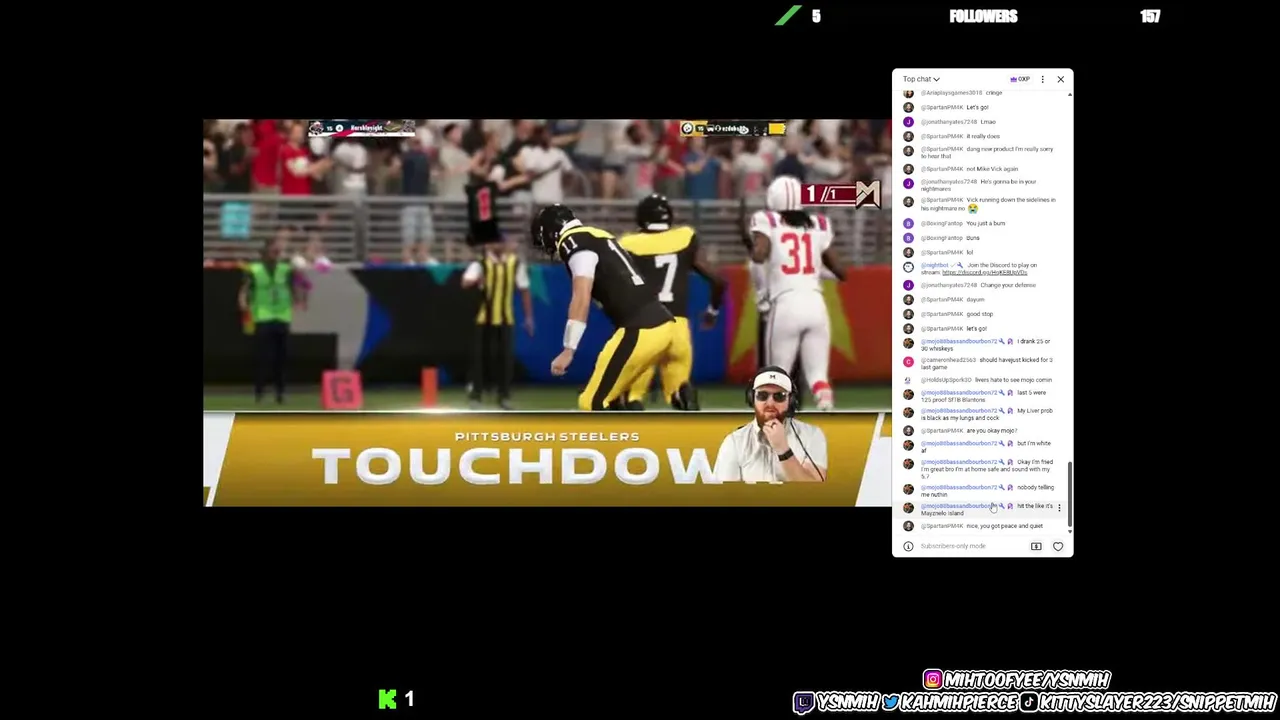Image resolution: width=1280 pixels, height=720 pixels.
Task: Click 'dang new product' message by SpartanPM4K
Action: 986,152
